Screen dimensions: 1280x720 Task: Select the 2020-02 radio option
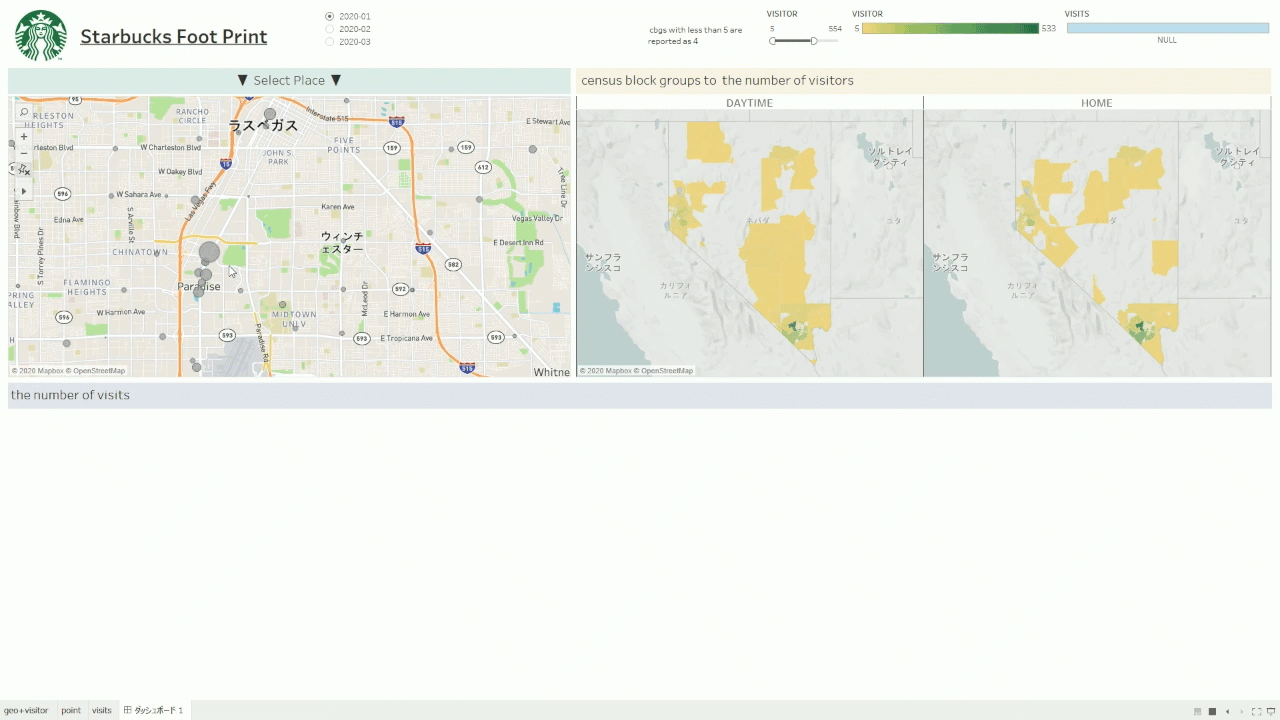pyautogui.click(x=330, y=29)
